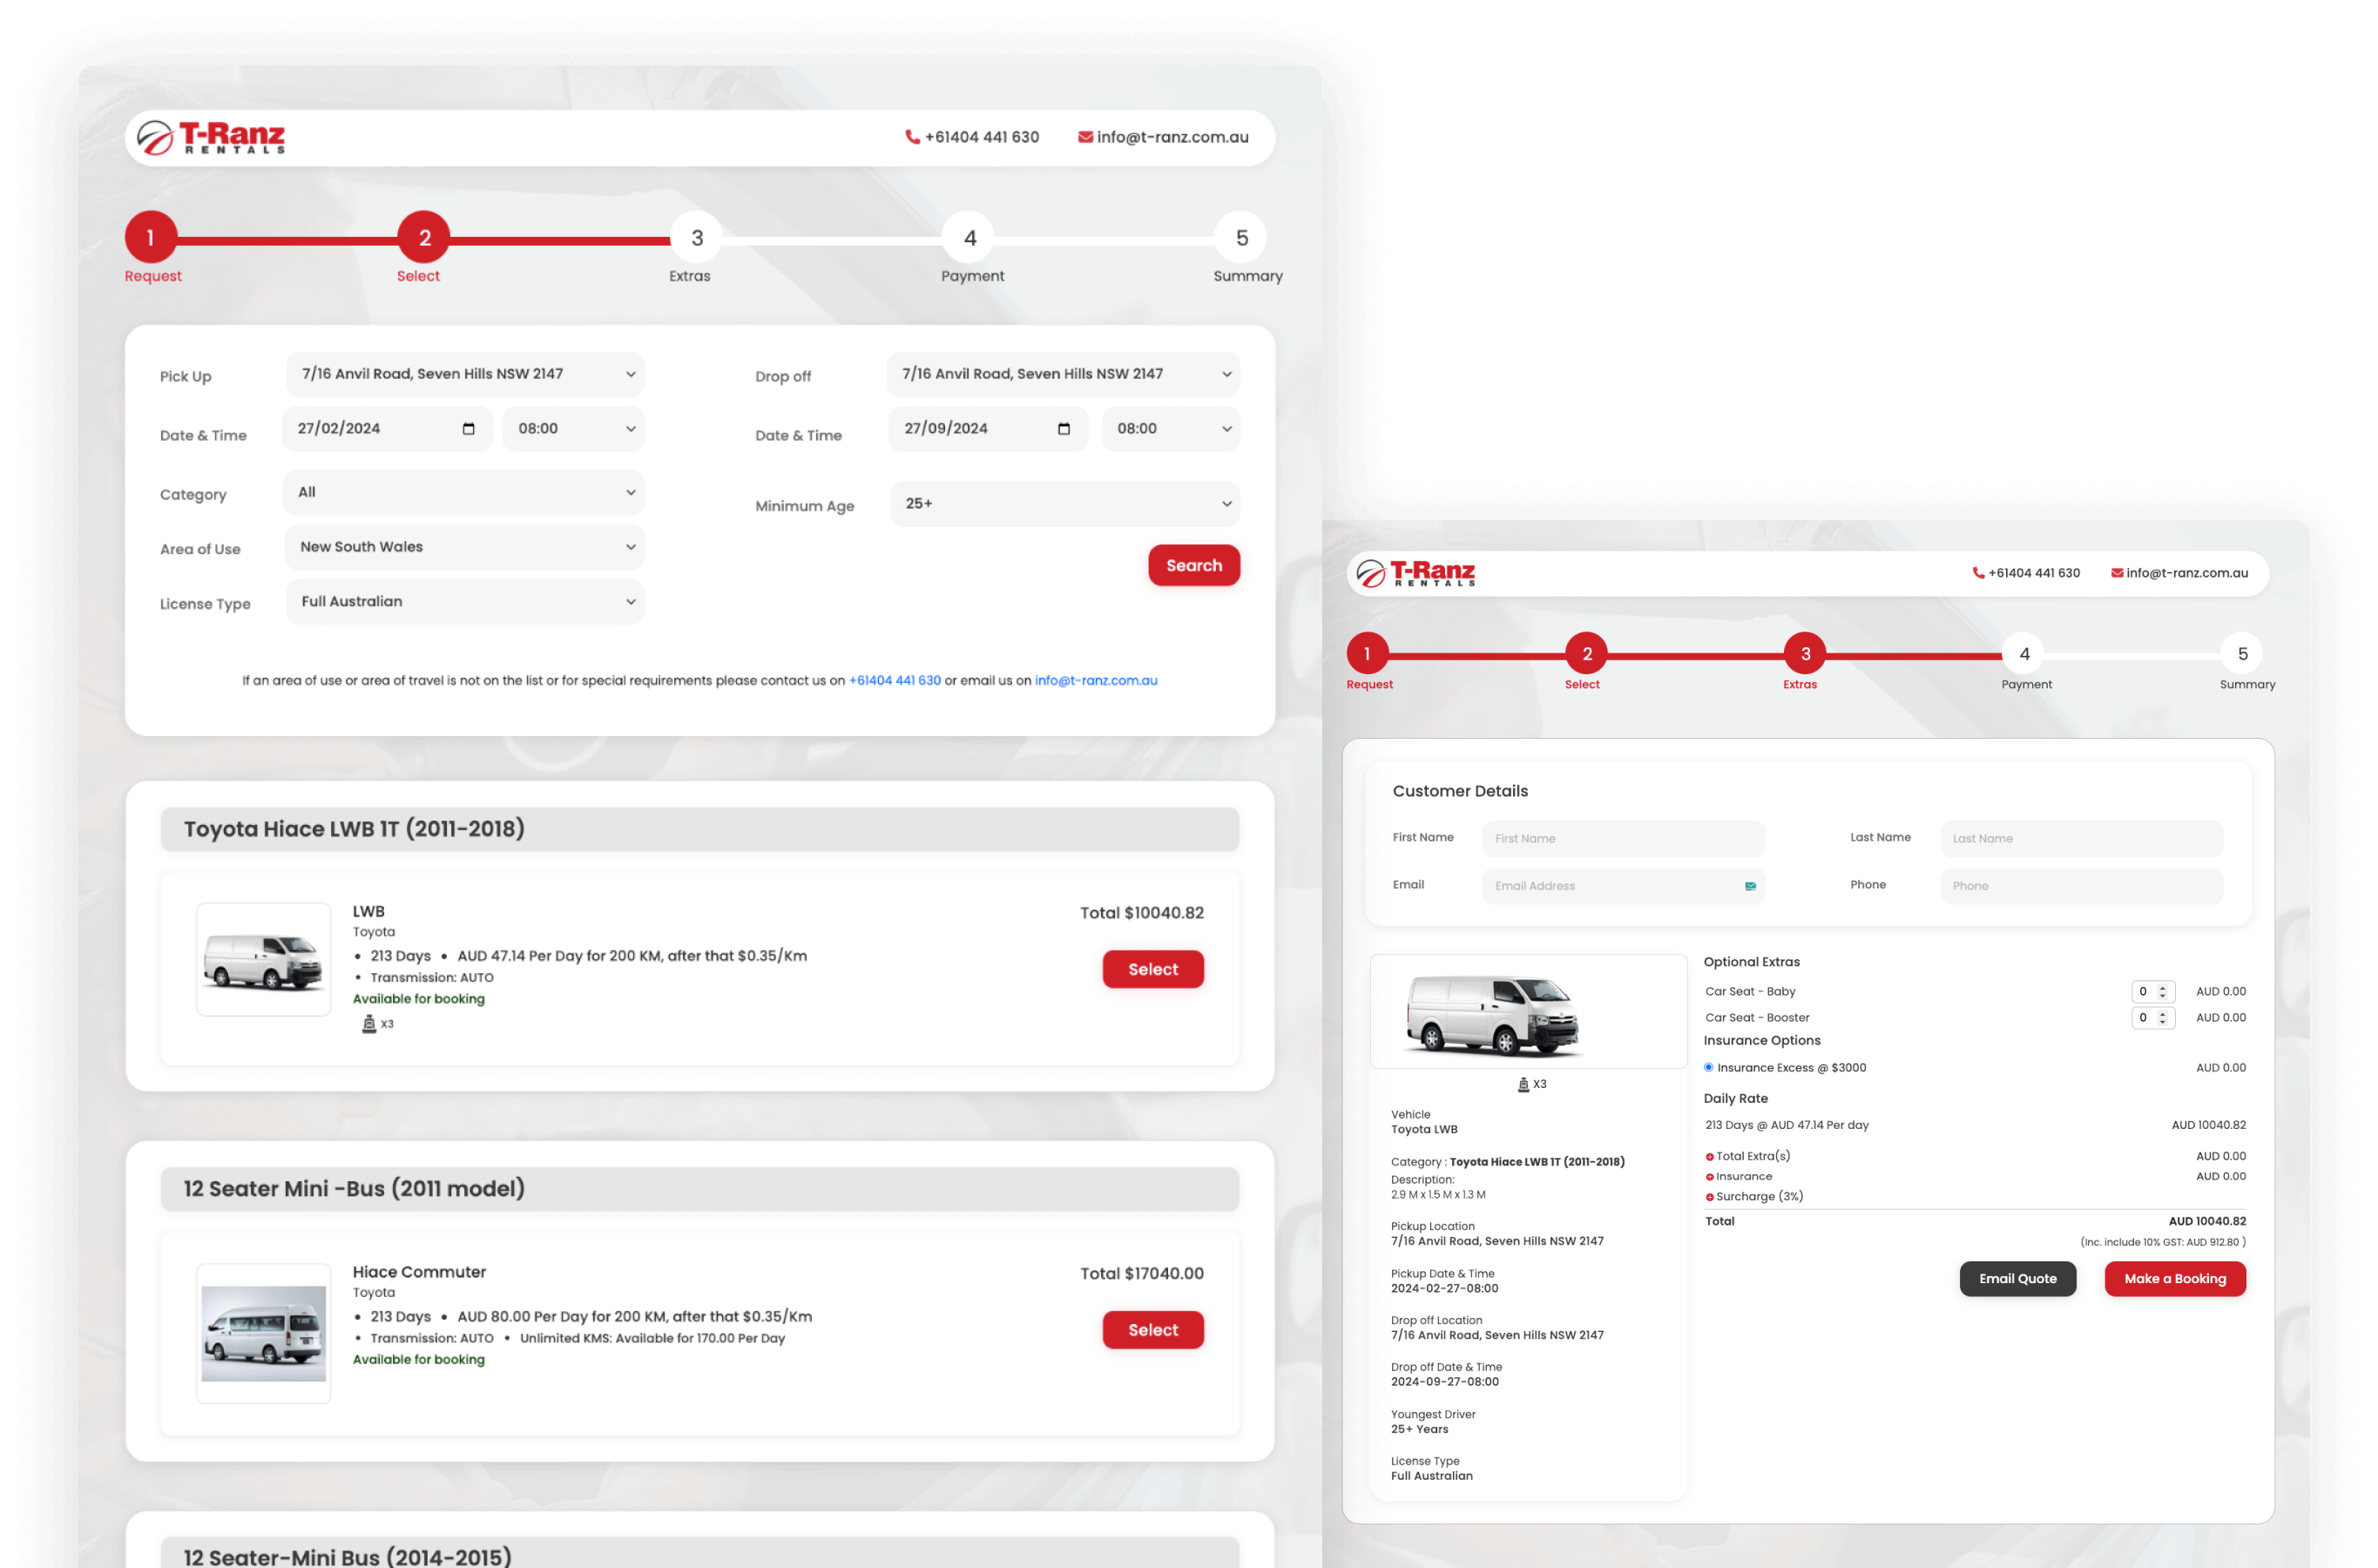This screenshot has width=2378, height=1568.
Task: Click the drop-off date field 27/09/2024
Action: point(988,429)
